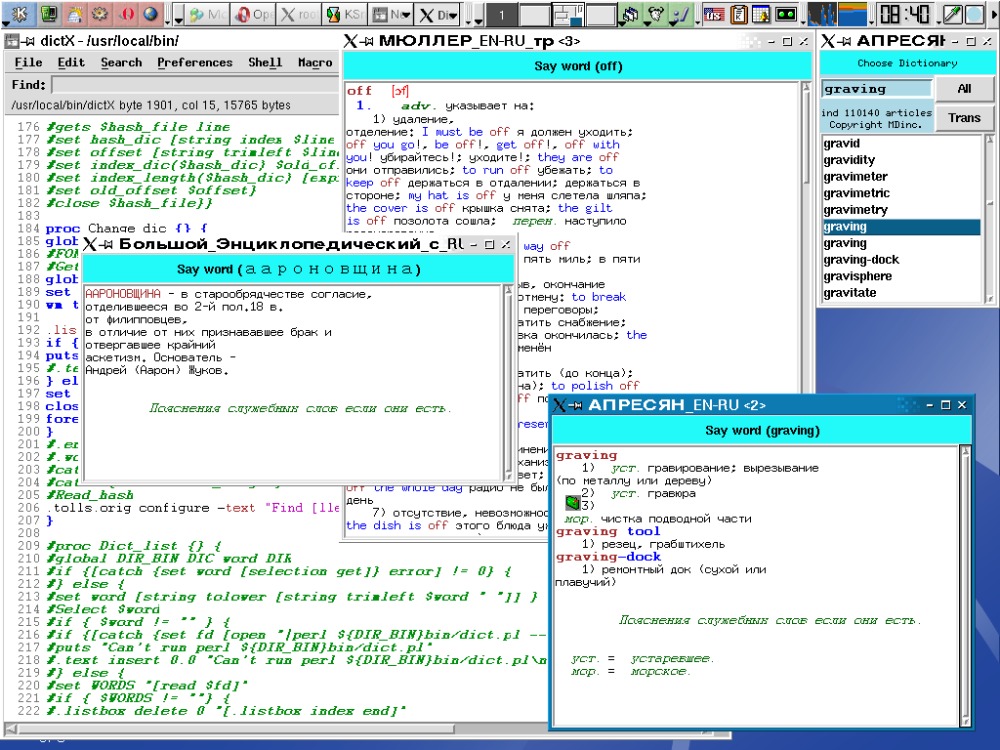
Task: Open the dropdown arrow under GNU head icon
Action: [648, 25]
